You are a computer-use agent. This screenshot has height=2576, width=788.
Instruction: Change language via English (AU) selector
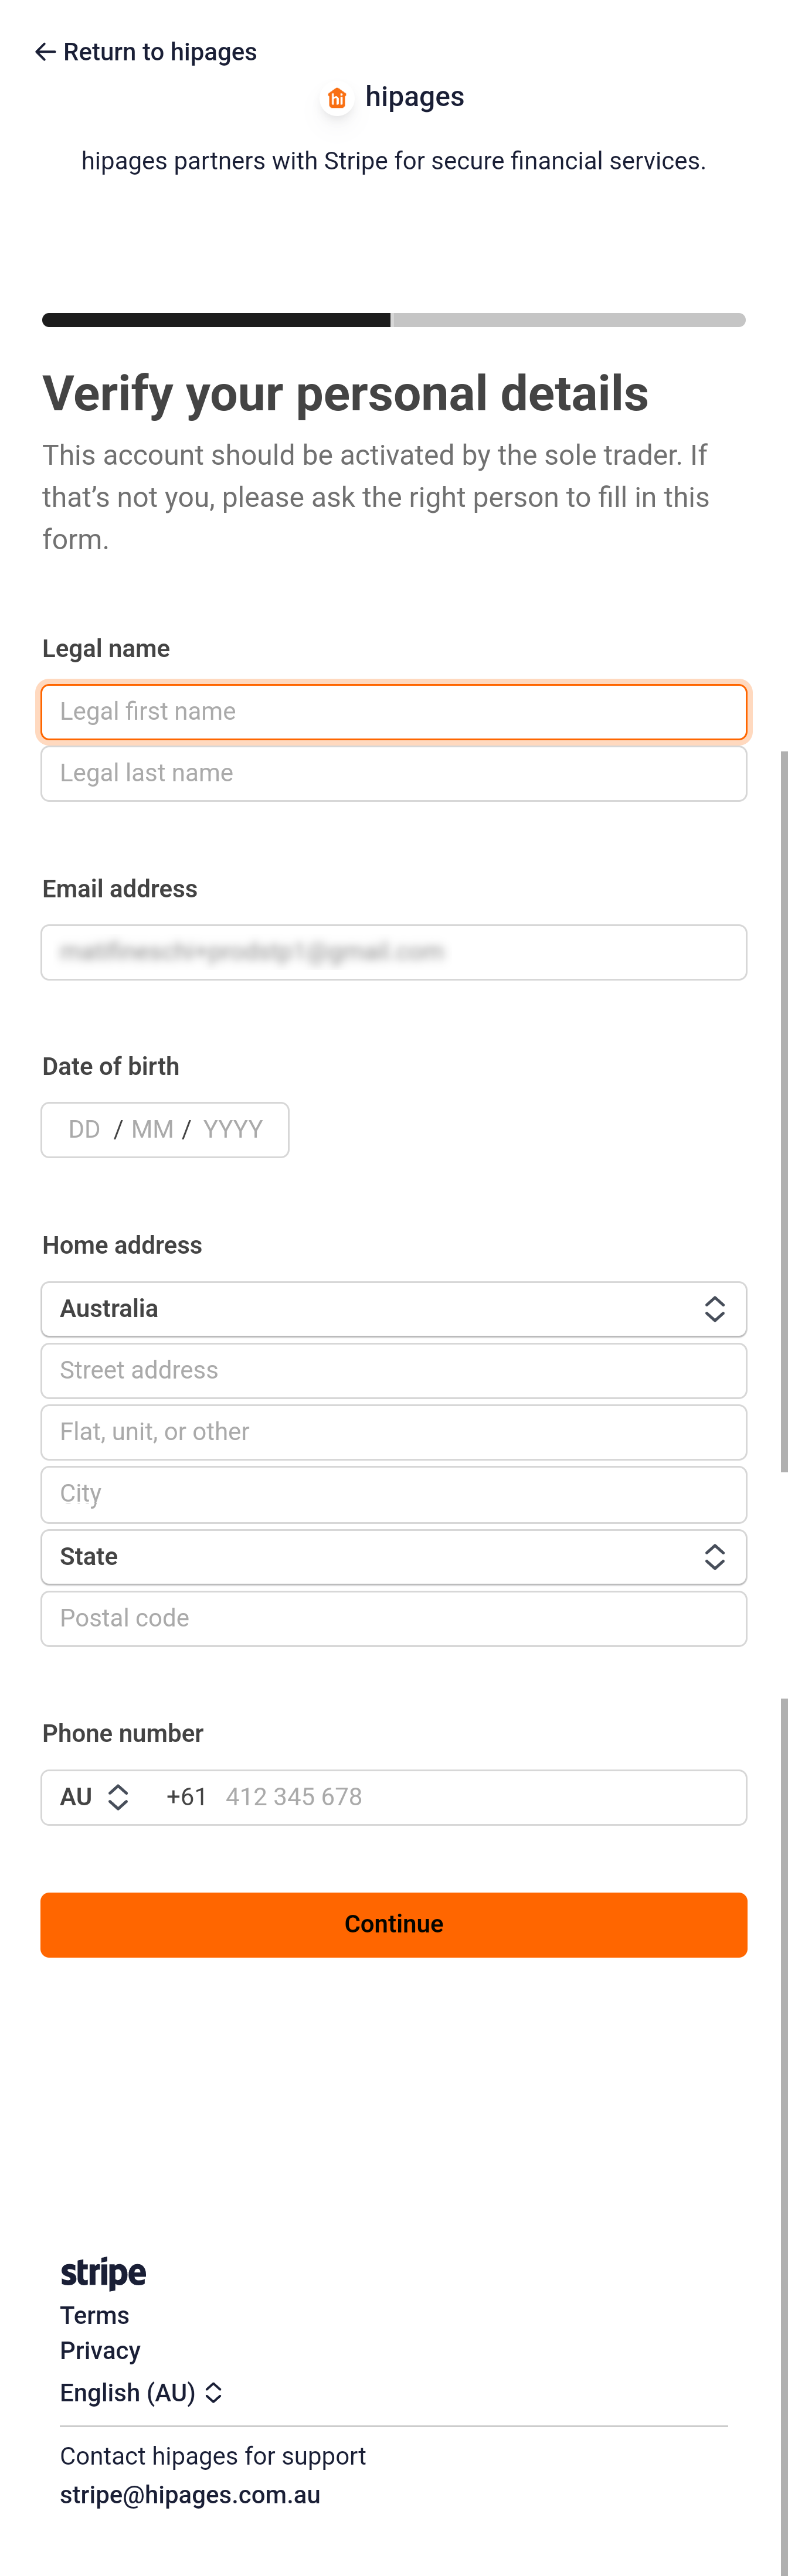click(x=141, y=2393)
